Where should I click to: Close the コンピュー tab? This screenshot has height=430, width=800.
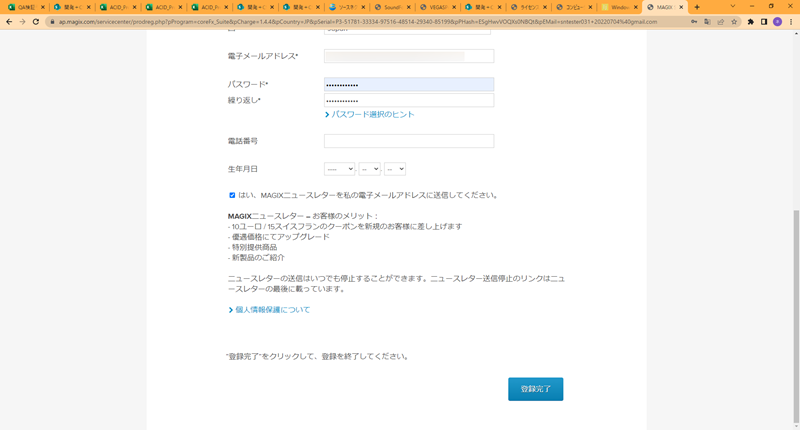(590, 7)
